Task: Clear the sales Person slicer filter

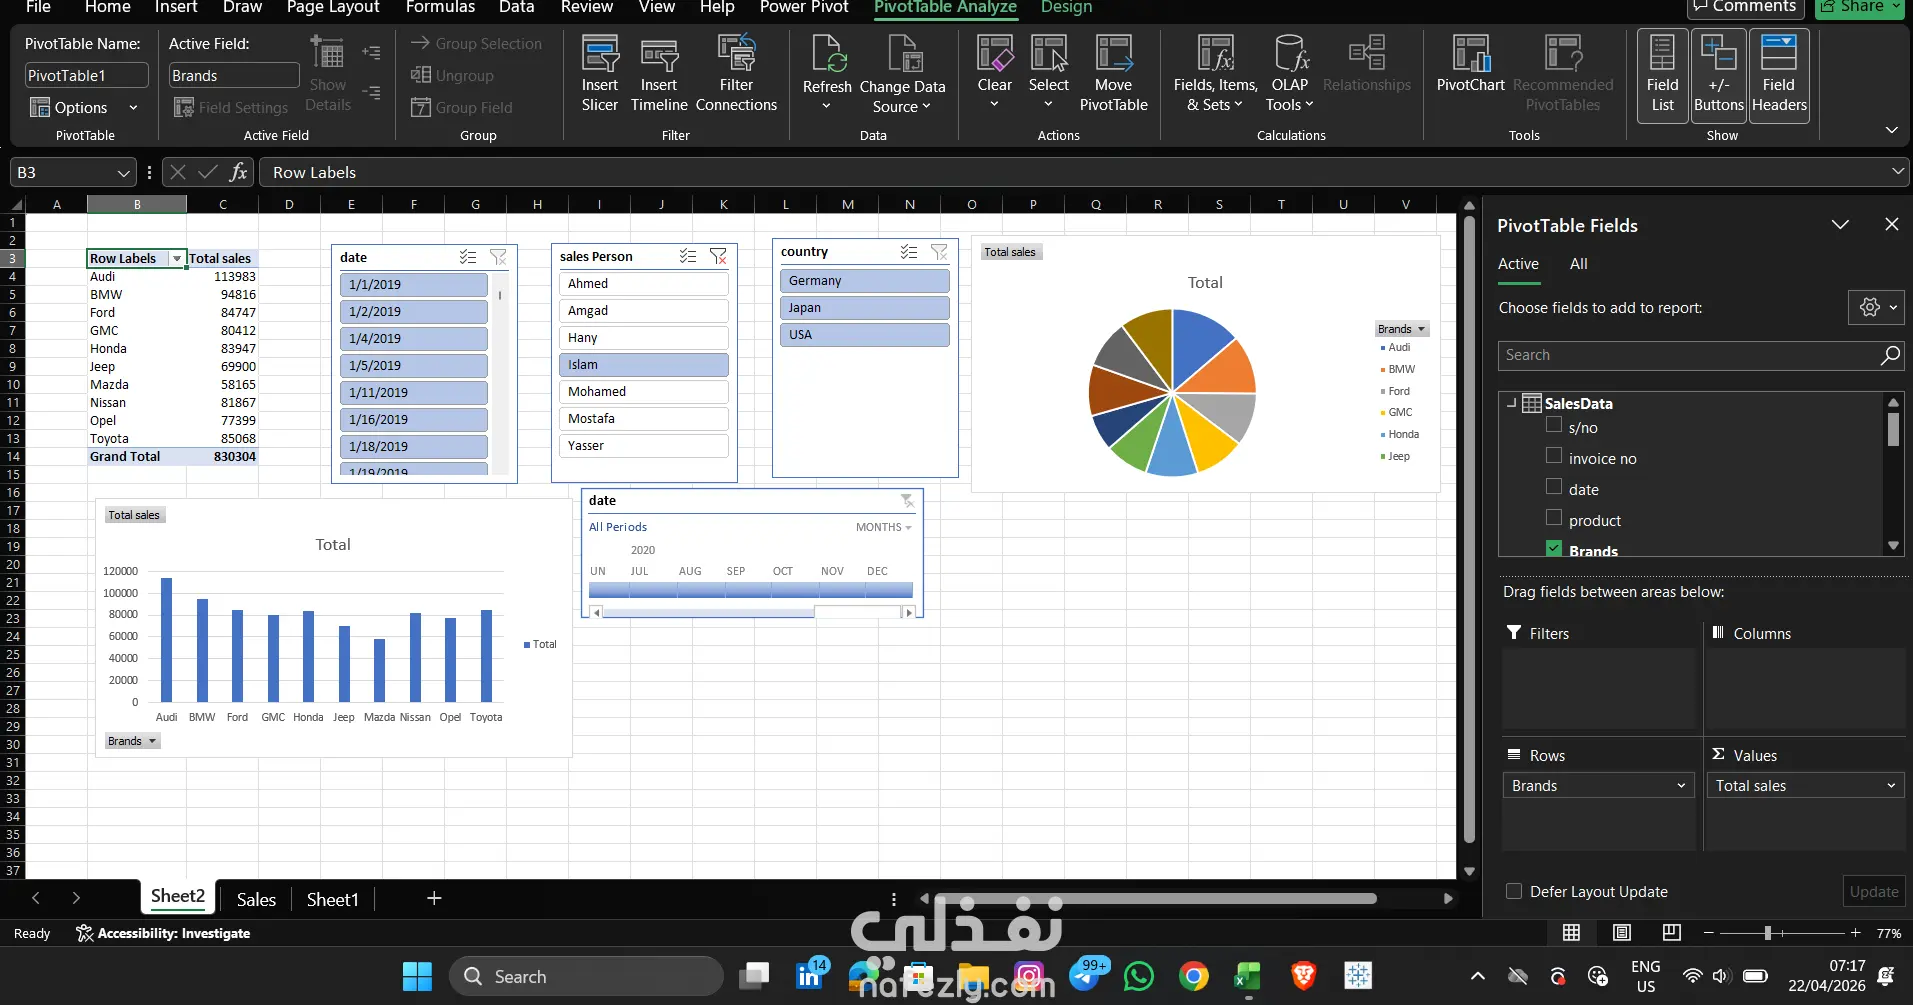Action: click(x=718, y=256)
